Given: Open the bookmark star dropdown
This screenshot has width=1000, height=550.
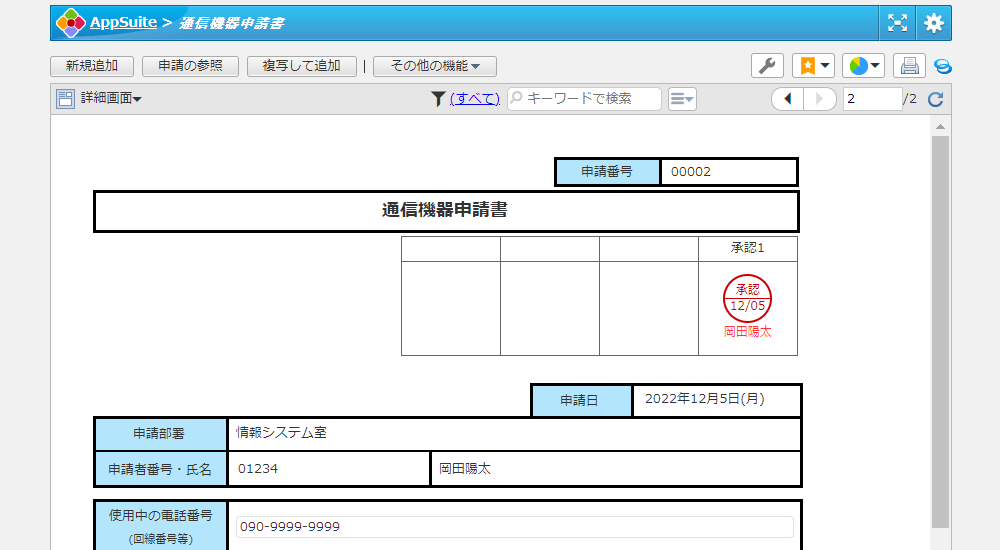Looking at the screenshot, I should 813,66.
